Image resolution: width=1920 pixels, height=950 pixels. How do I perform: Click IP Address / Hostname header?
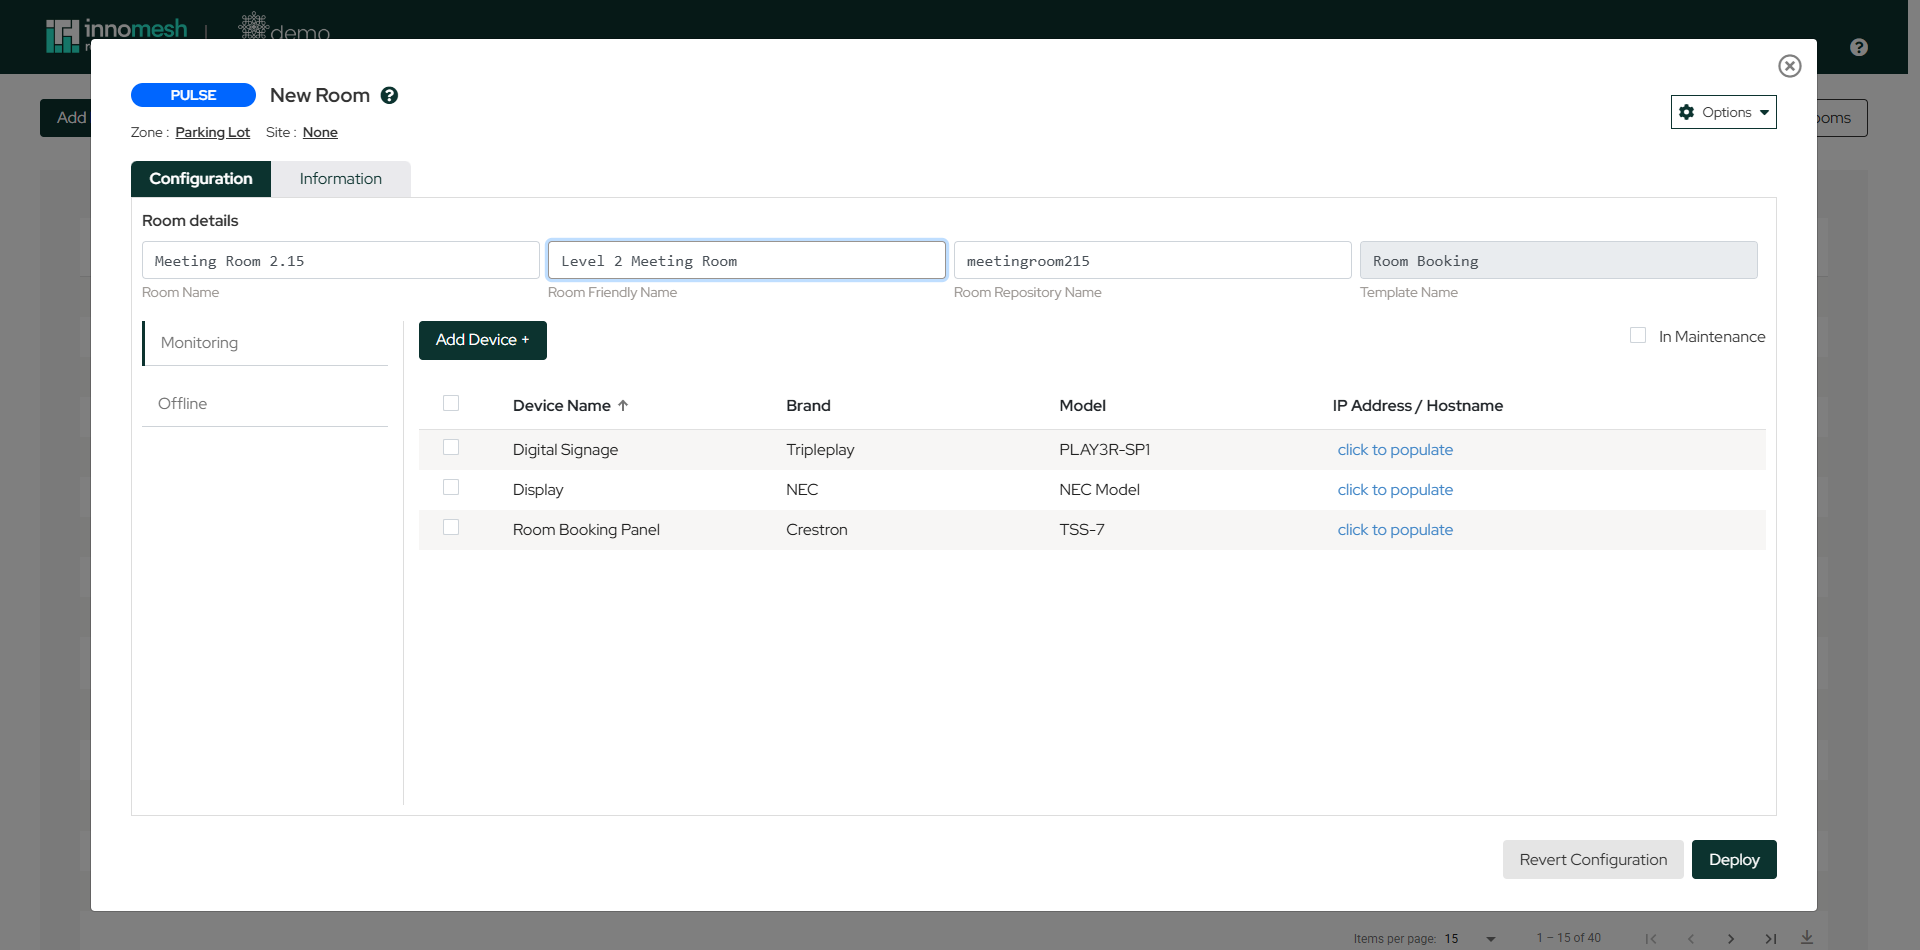[1417, 406]
